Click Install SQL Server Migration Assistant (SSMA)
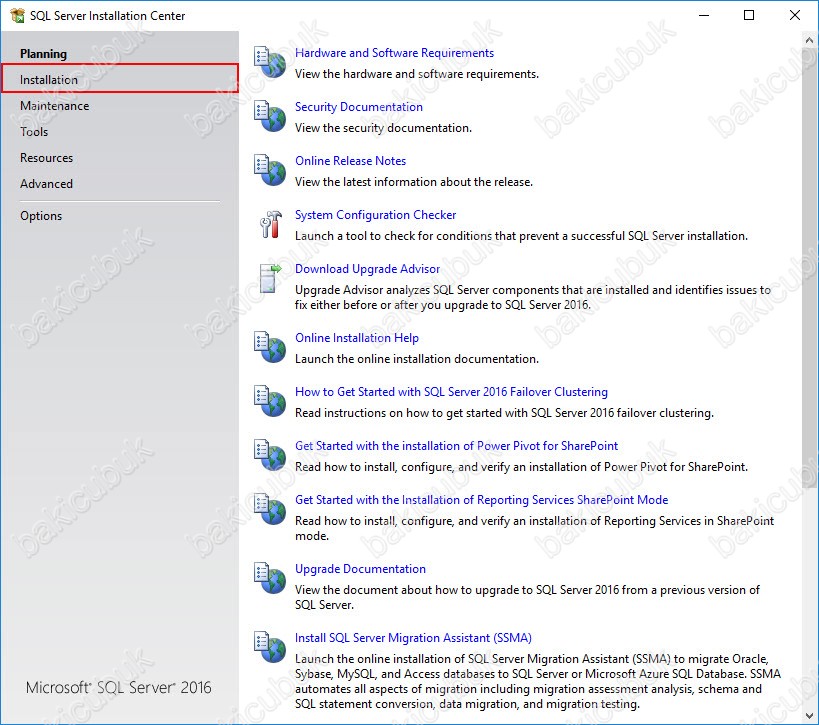The image size is (819, 725). pos(413,638)
